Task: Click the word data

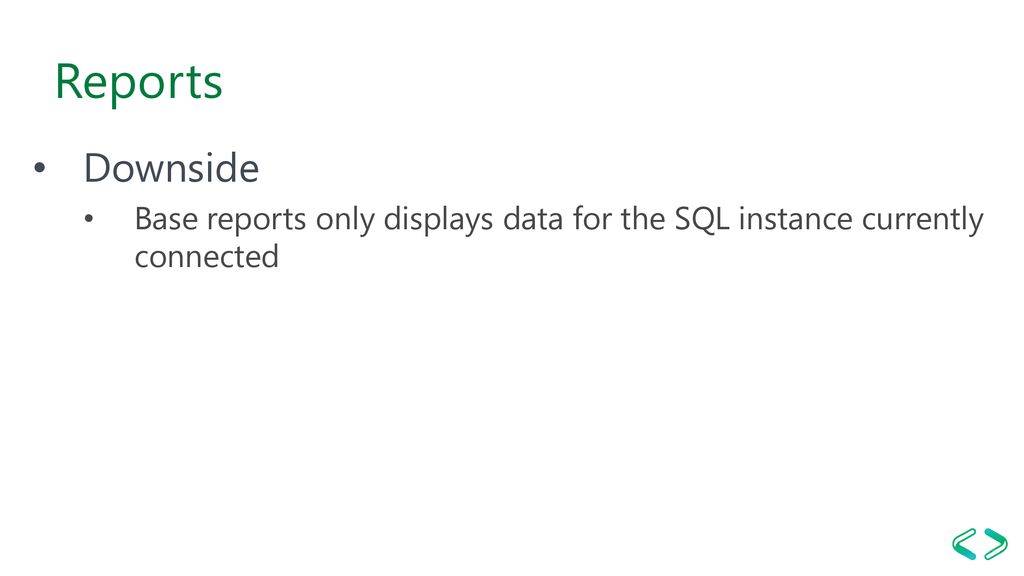Action: 532,219
